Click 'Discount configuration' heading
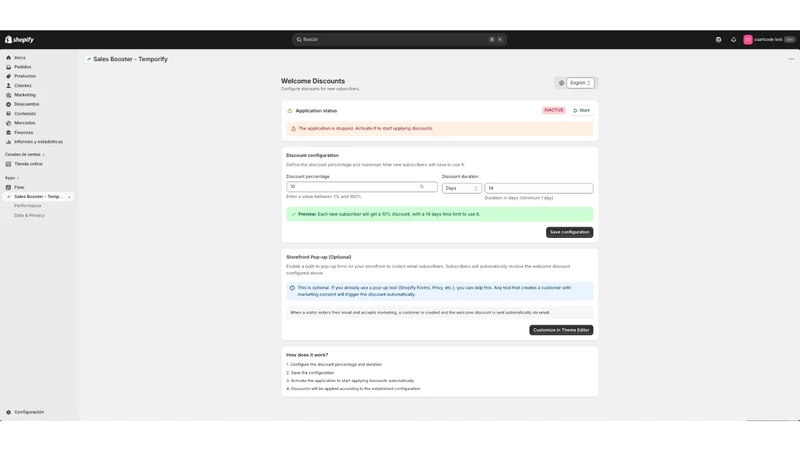This screenshot has width=800, height=450. [312, 156]
